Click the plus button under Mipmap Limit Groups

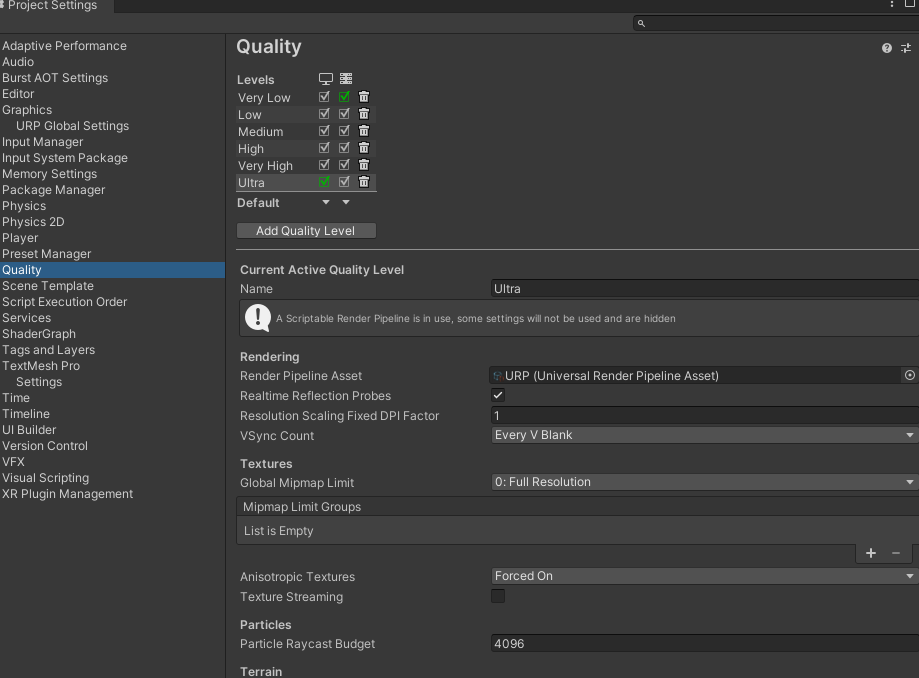click(870, 552)
